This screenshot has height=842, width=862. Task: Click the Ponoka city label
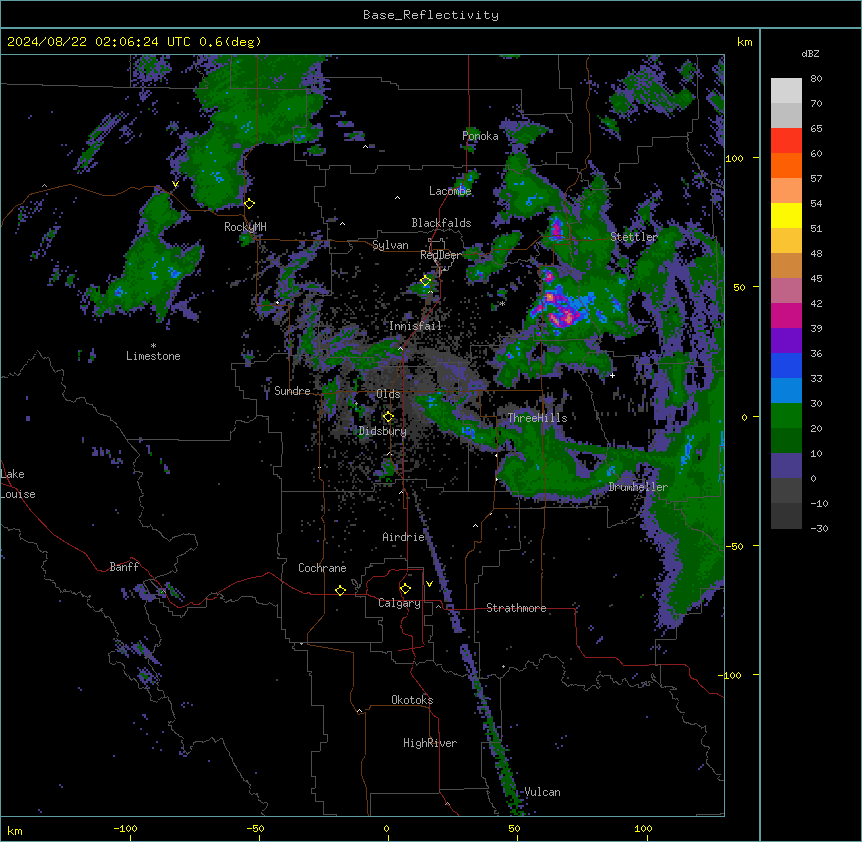pyautogui.click(x=480, y=136)
